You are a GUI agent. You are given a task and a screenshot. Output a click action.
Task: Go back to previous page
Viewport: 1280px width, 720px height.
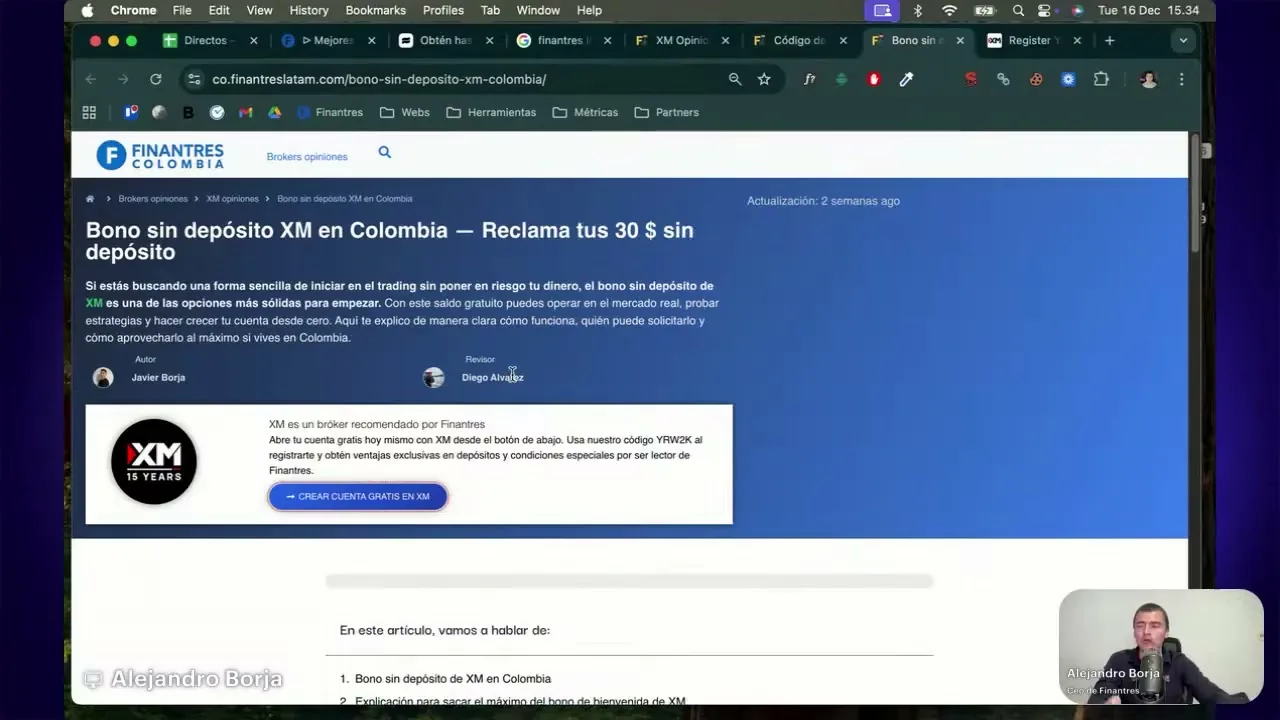click(91, 79)
